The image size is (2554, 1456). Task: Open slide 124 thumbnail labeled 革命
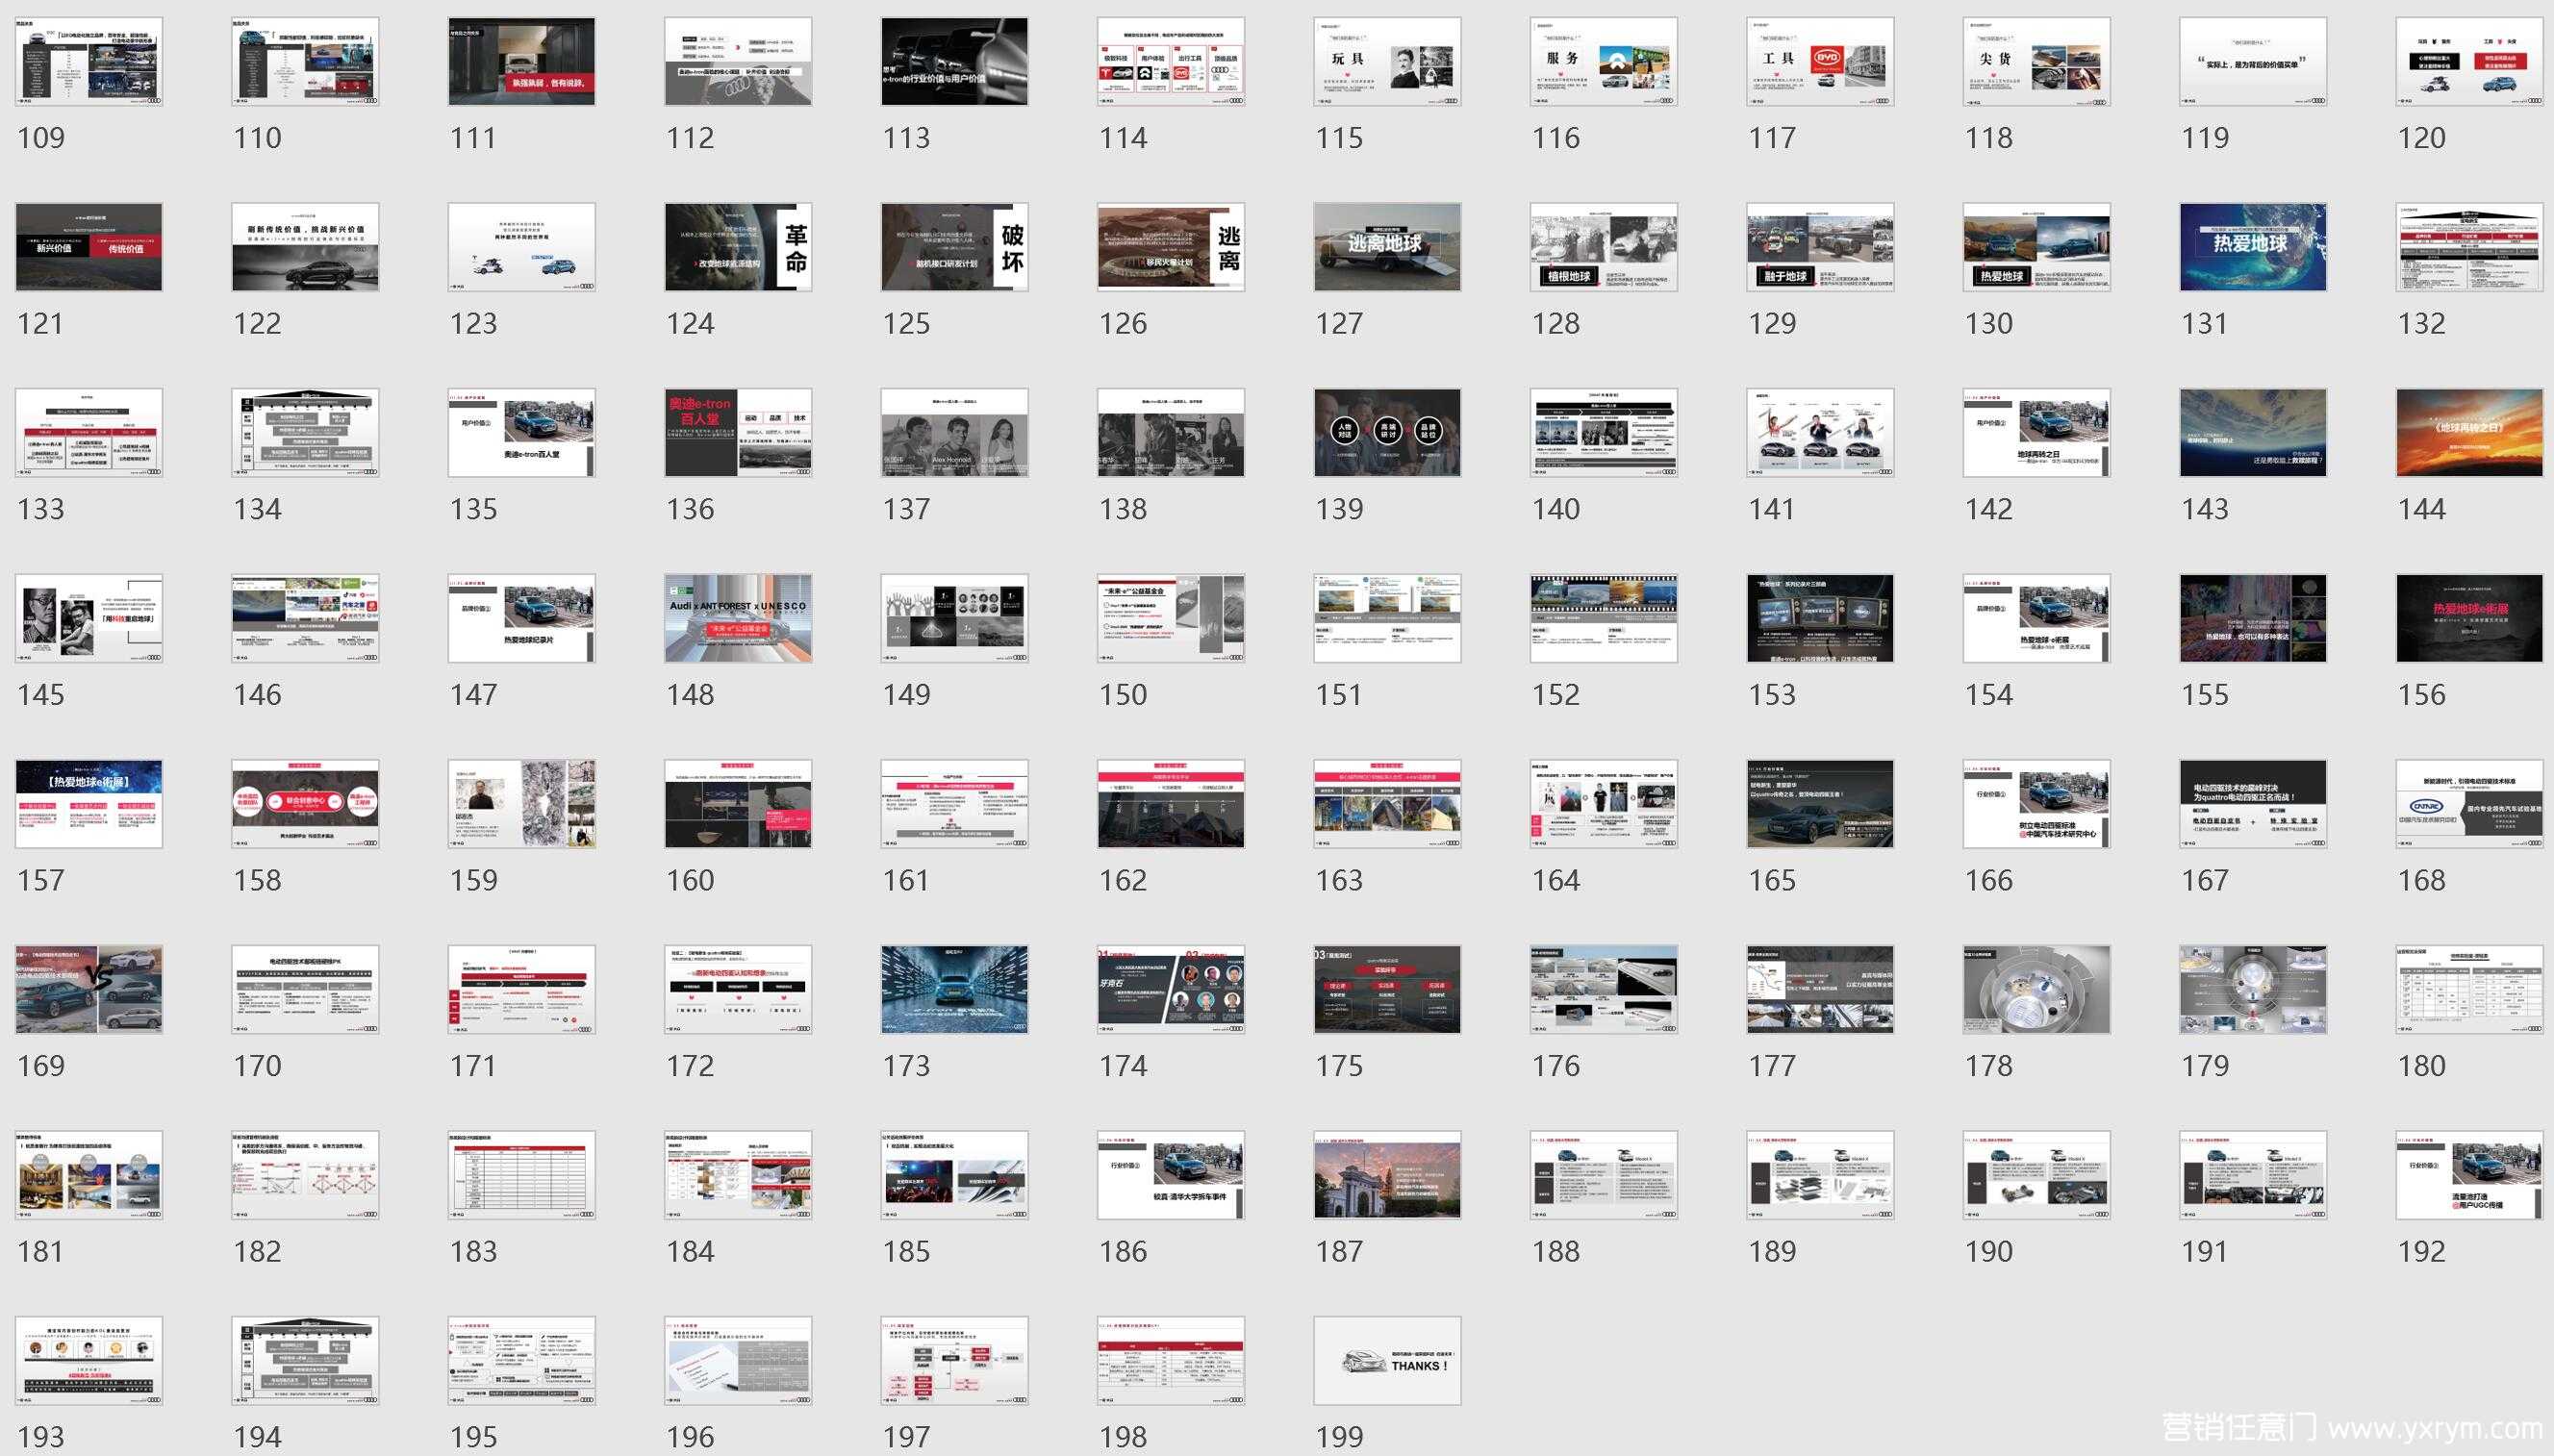click(x=739, y=247)
